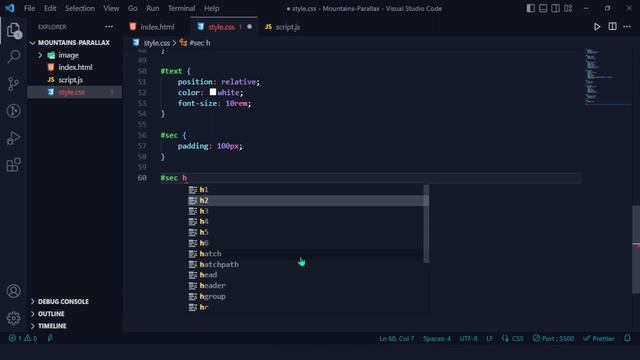
Task: Choose h2 suggestion in autocomplete
Action: tap(305, 200)
